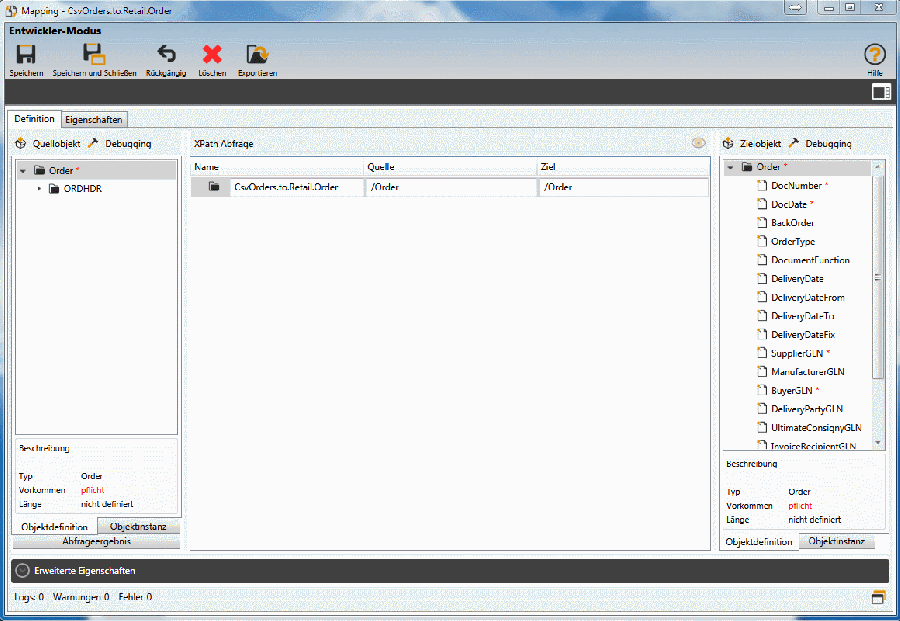Click the scroll down arrow in Zielobjekt tree
The image size is (900, 621).
click(x=878, y=442)
